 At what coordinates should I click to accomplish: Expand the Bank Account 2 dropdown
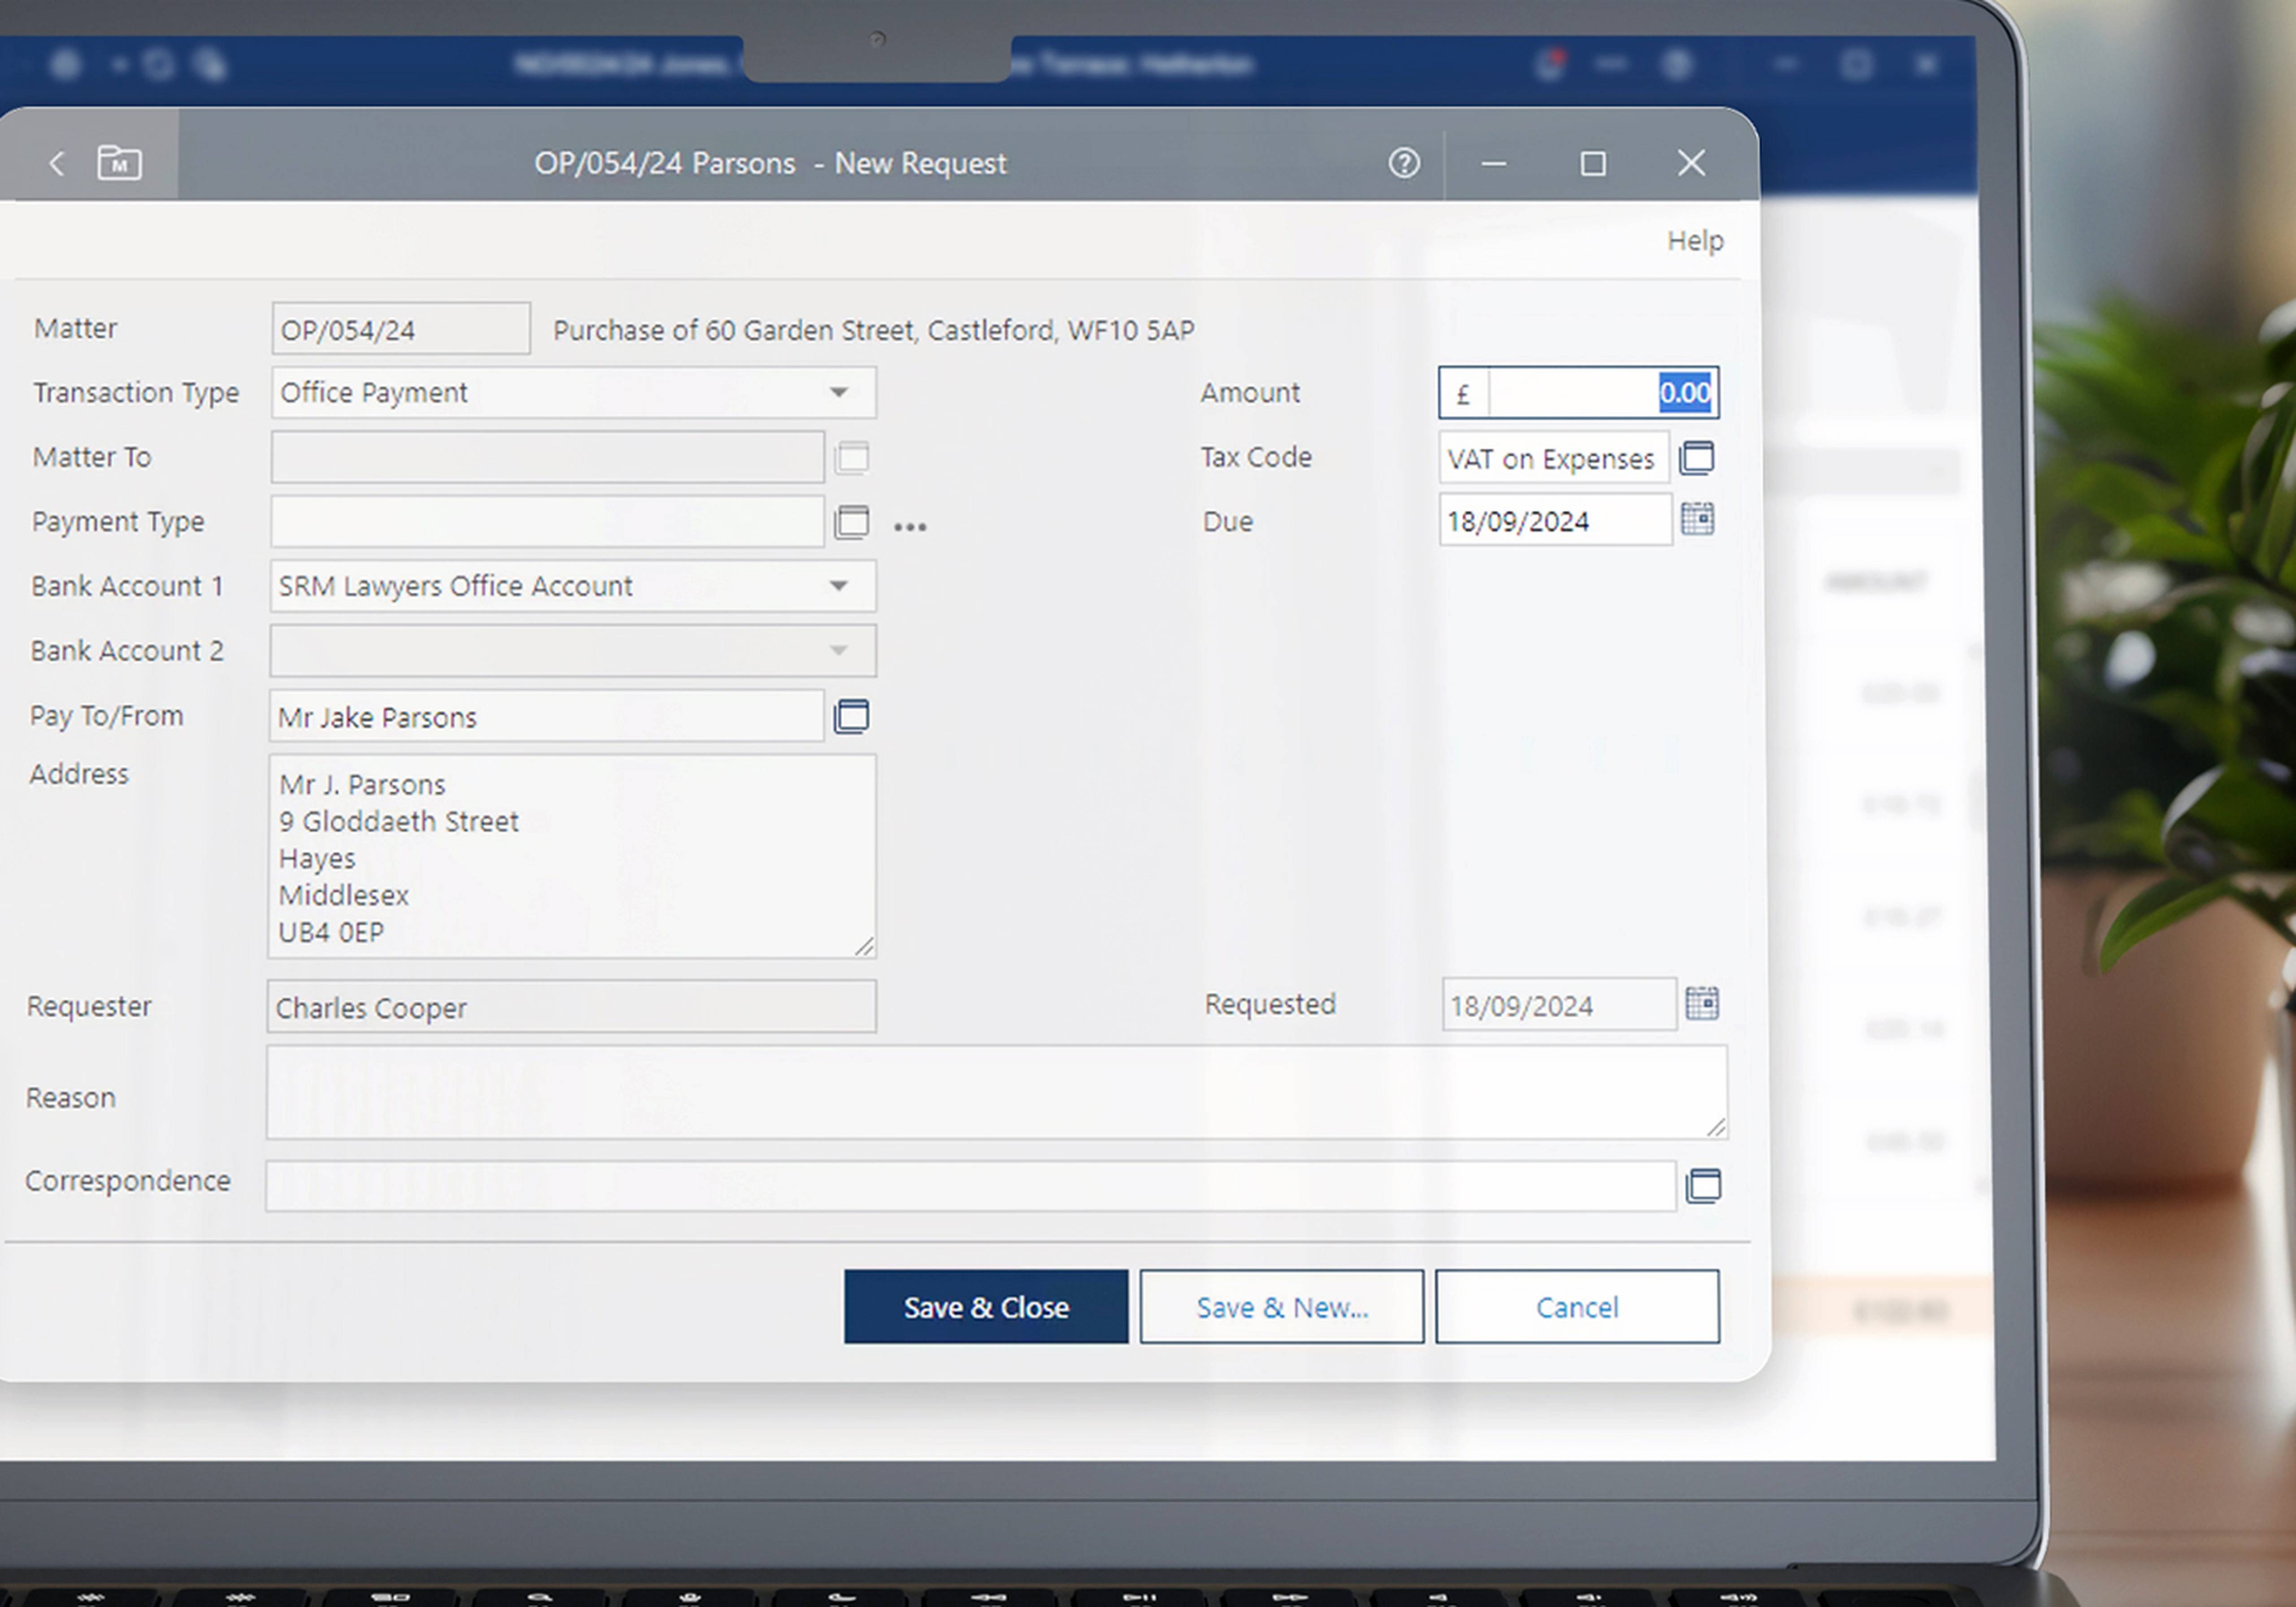[839, 651]
